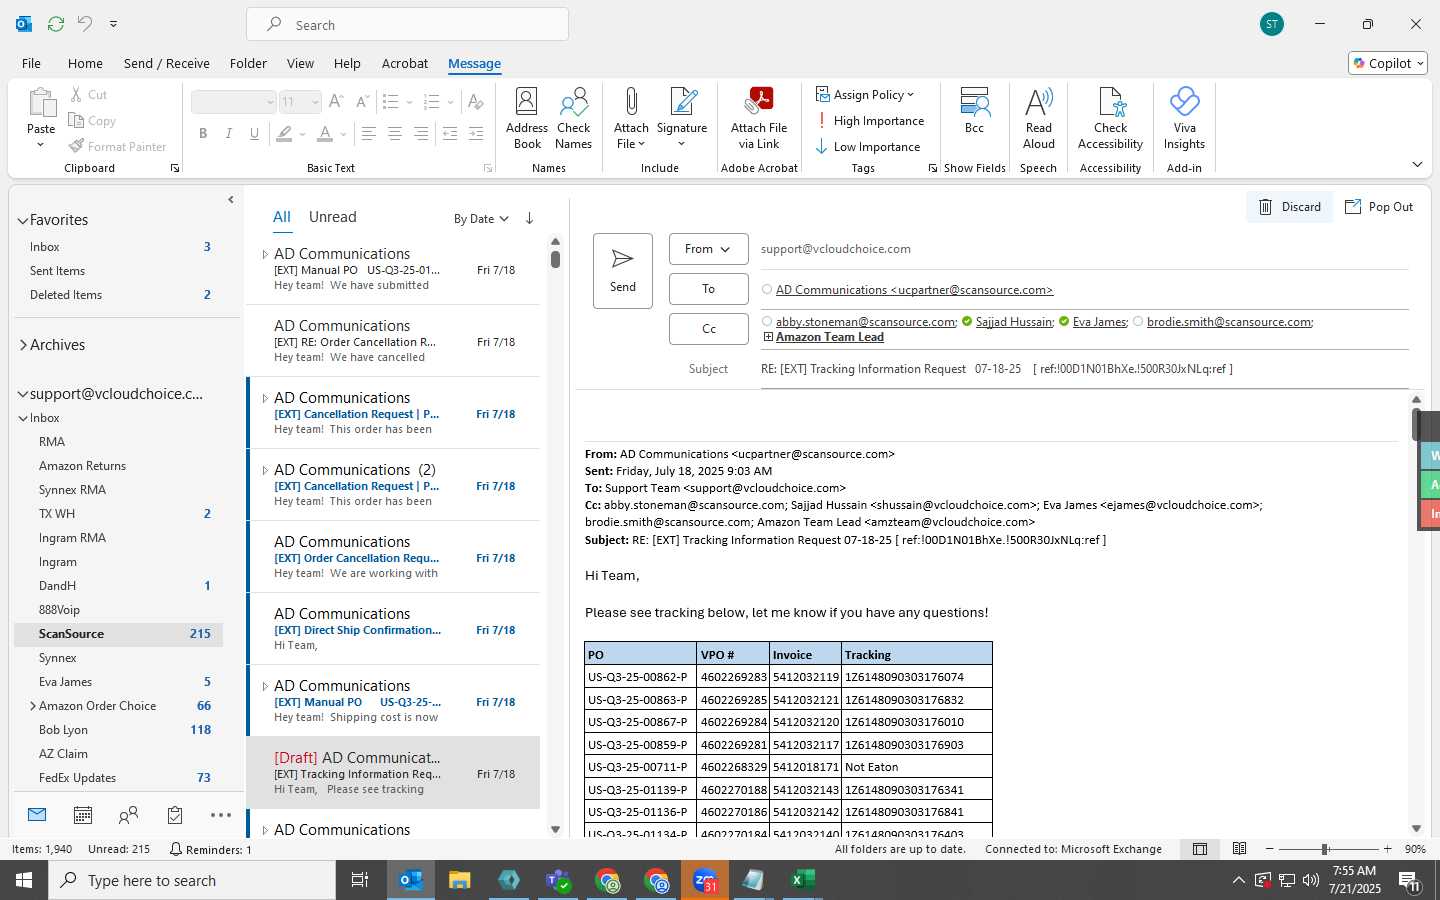Switch to Normal view in status bar
The height and width of the screenshot is (900, 1440).
1200,849
